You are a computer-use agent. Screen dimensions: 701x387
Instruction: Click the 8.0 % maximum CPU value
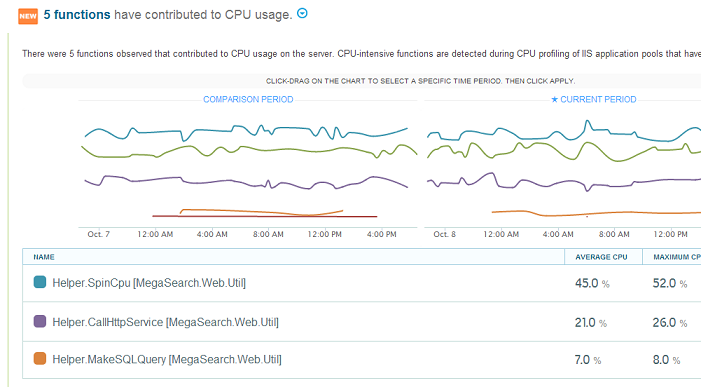tap(666, 360)
